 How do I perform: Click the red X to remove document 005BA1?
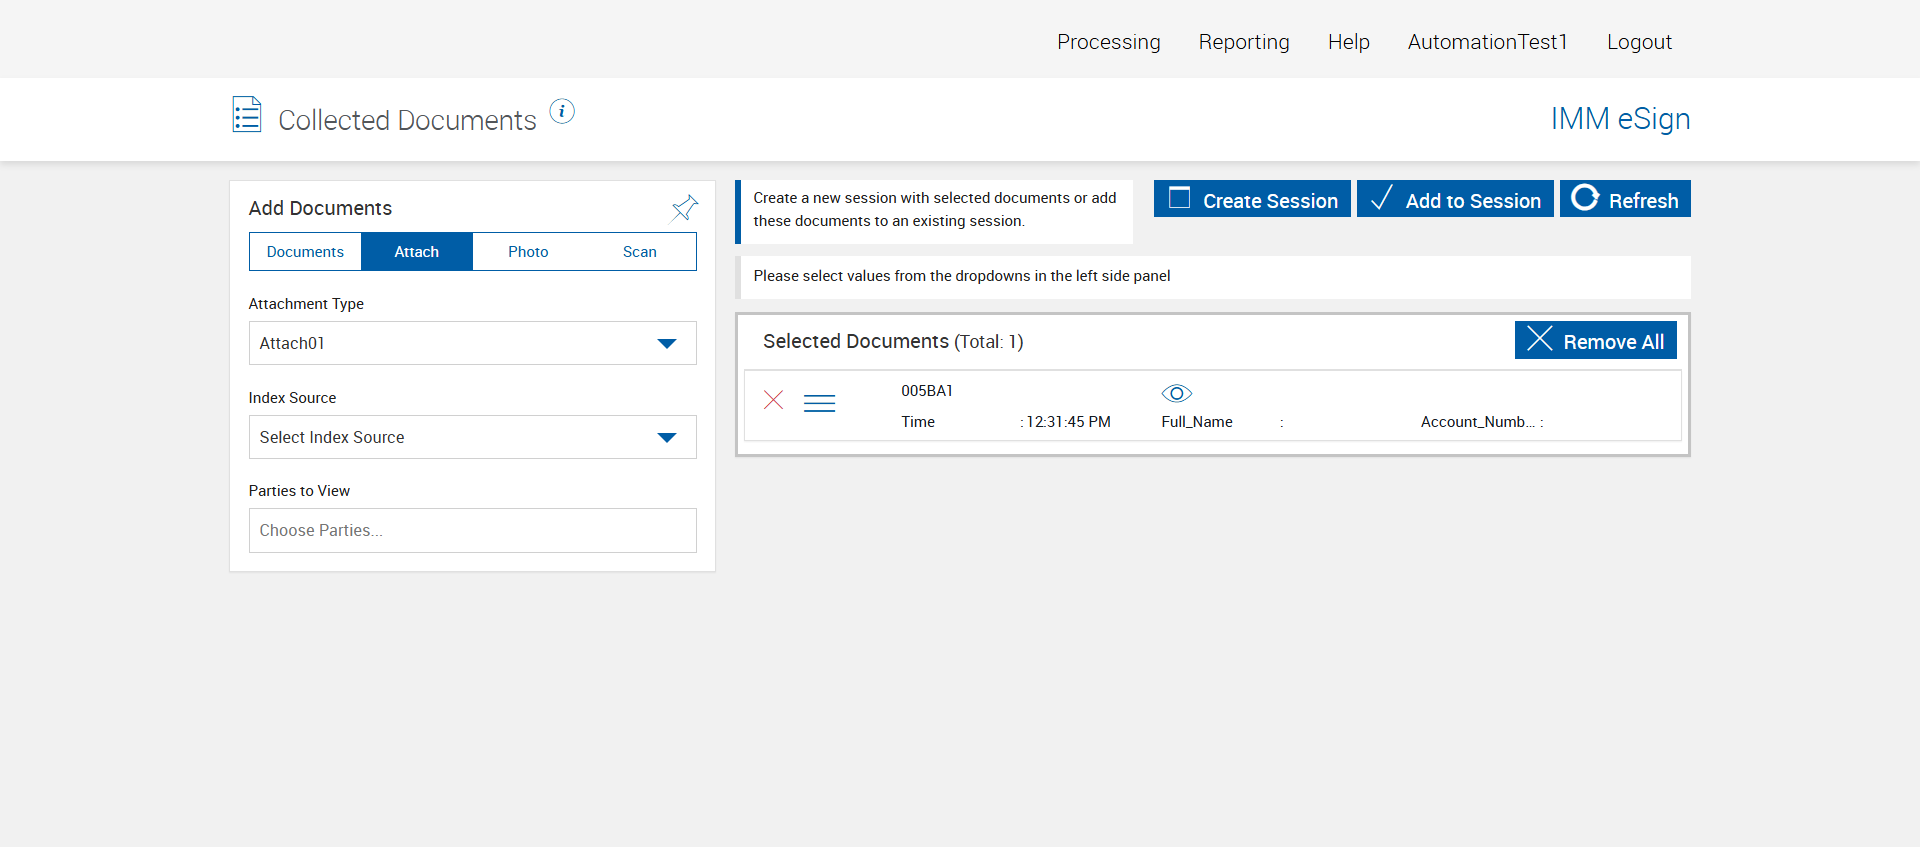pos(773,401)
